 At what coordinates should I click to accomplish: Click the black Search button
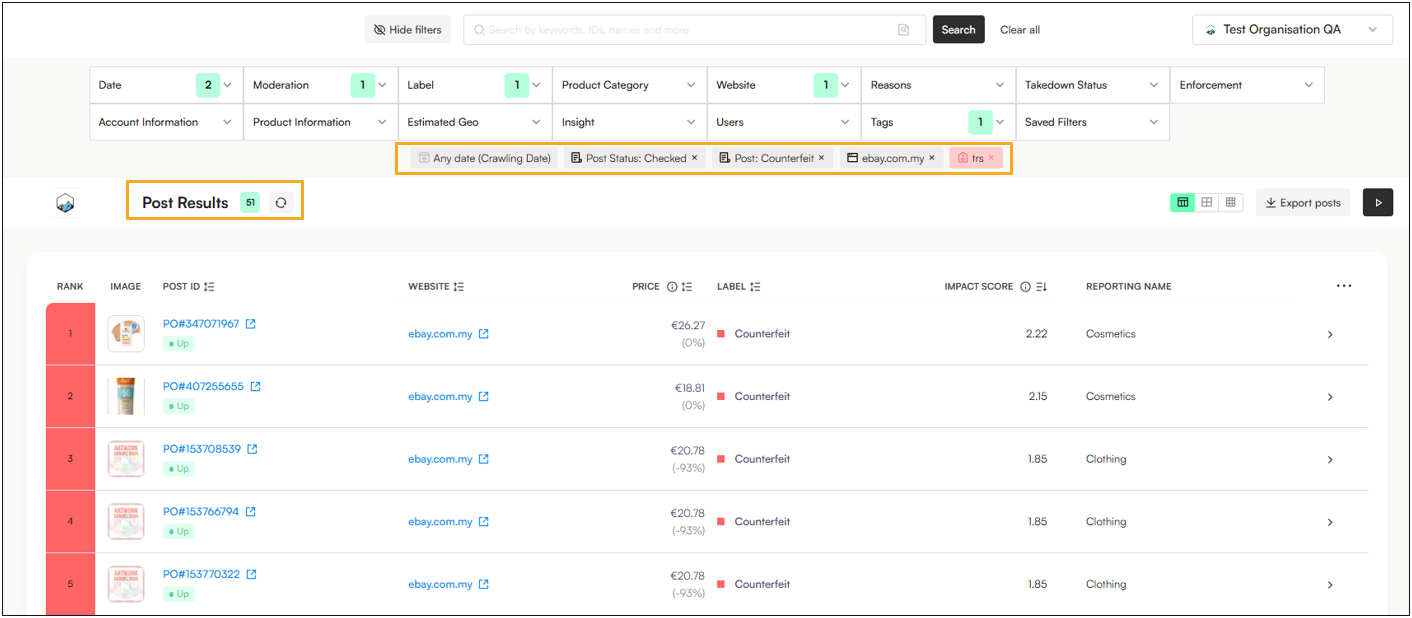[958, 30]
